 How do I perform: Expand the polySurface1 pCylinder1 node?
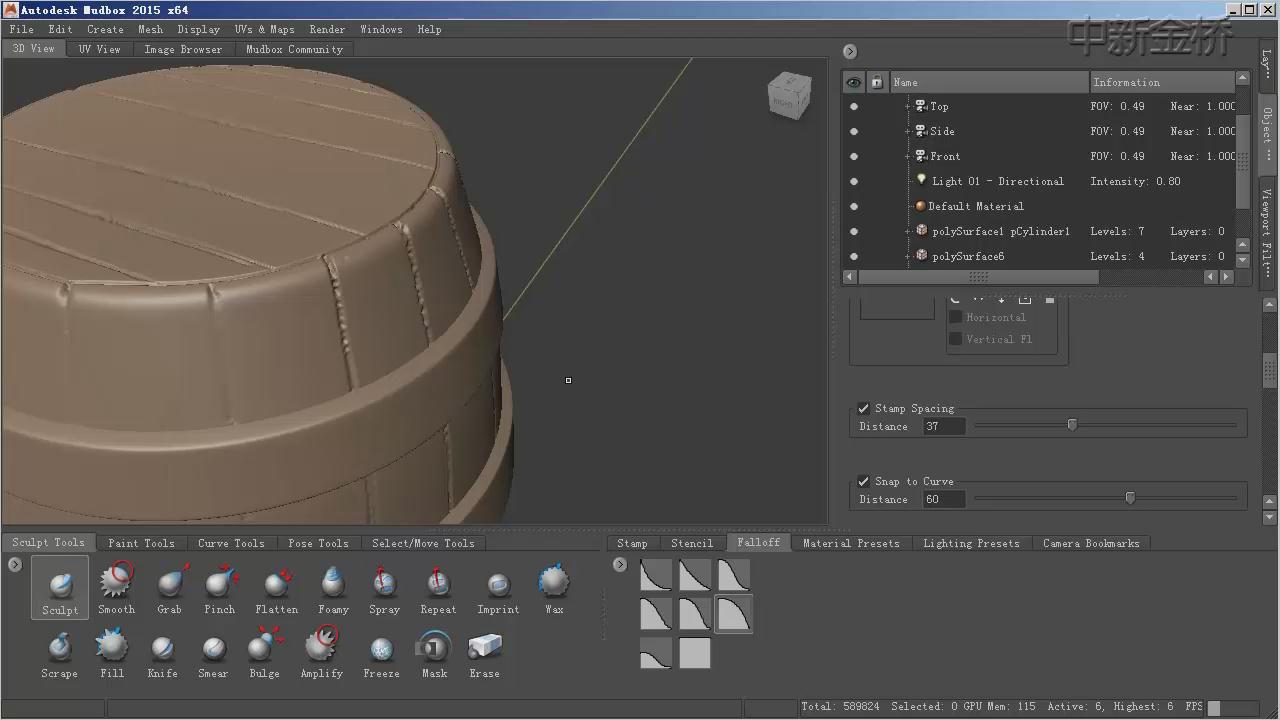click(908, 231)
